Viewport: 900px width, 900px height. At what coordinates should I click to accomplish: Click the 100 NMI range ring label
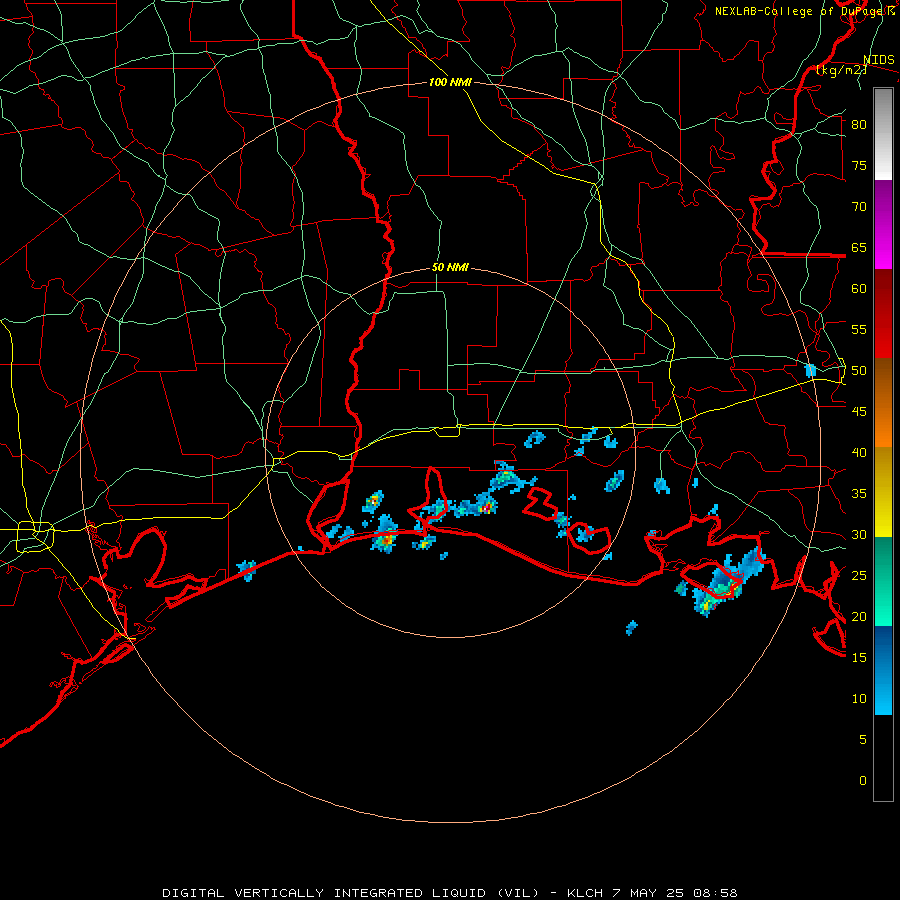450,82
